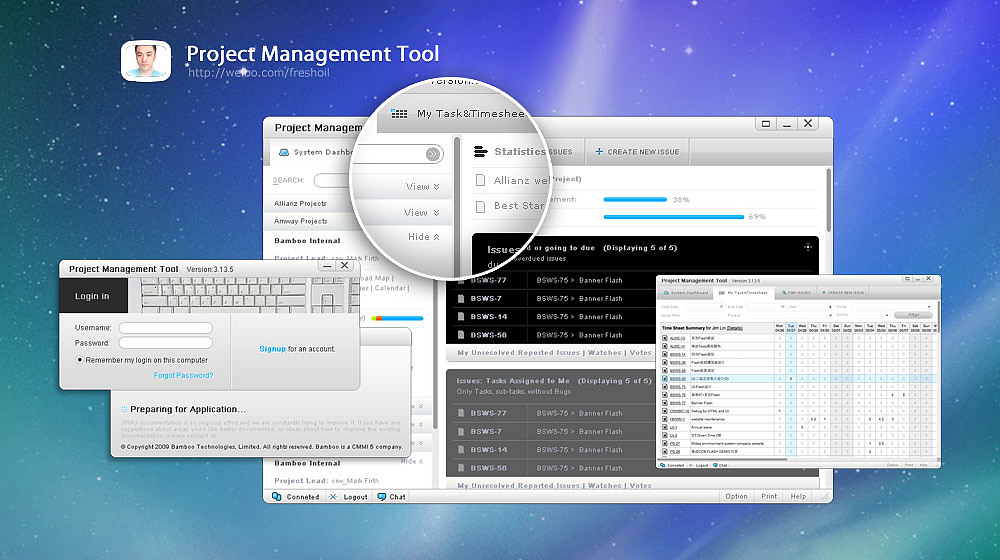Click document icon for BSWS-56 in black panel
The image size is (1000, 560).
click(460, 335)
